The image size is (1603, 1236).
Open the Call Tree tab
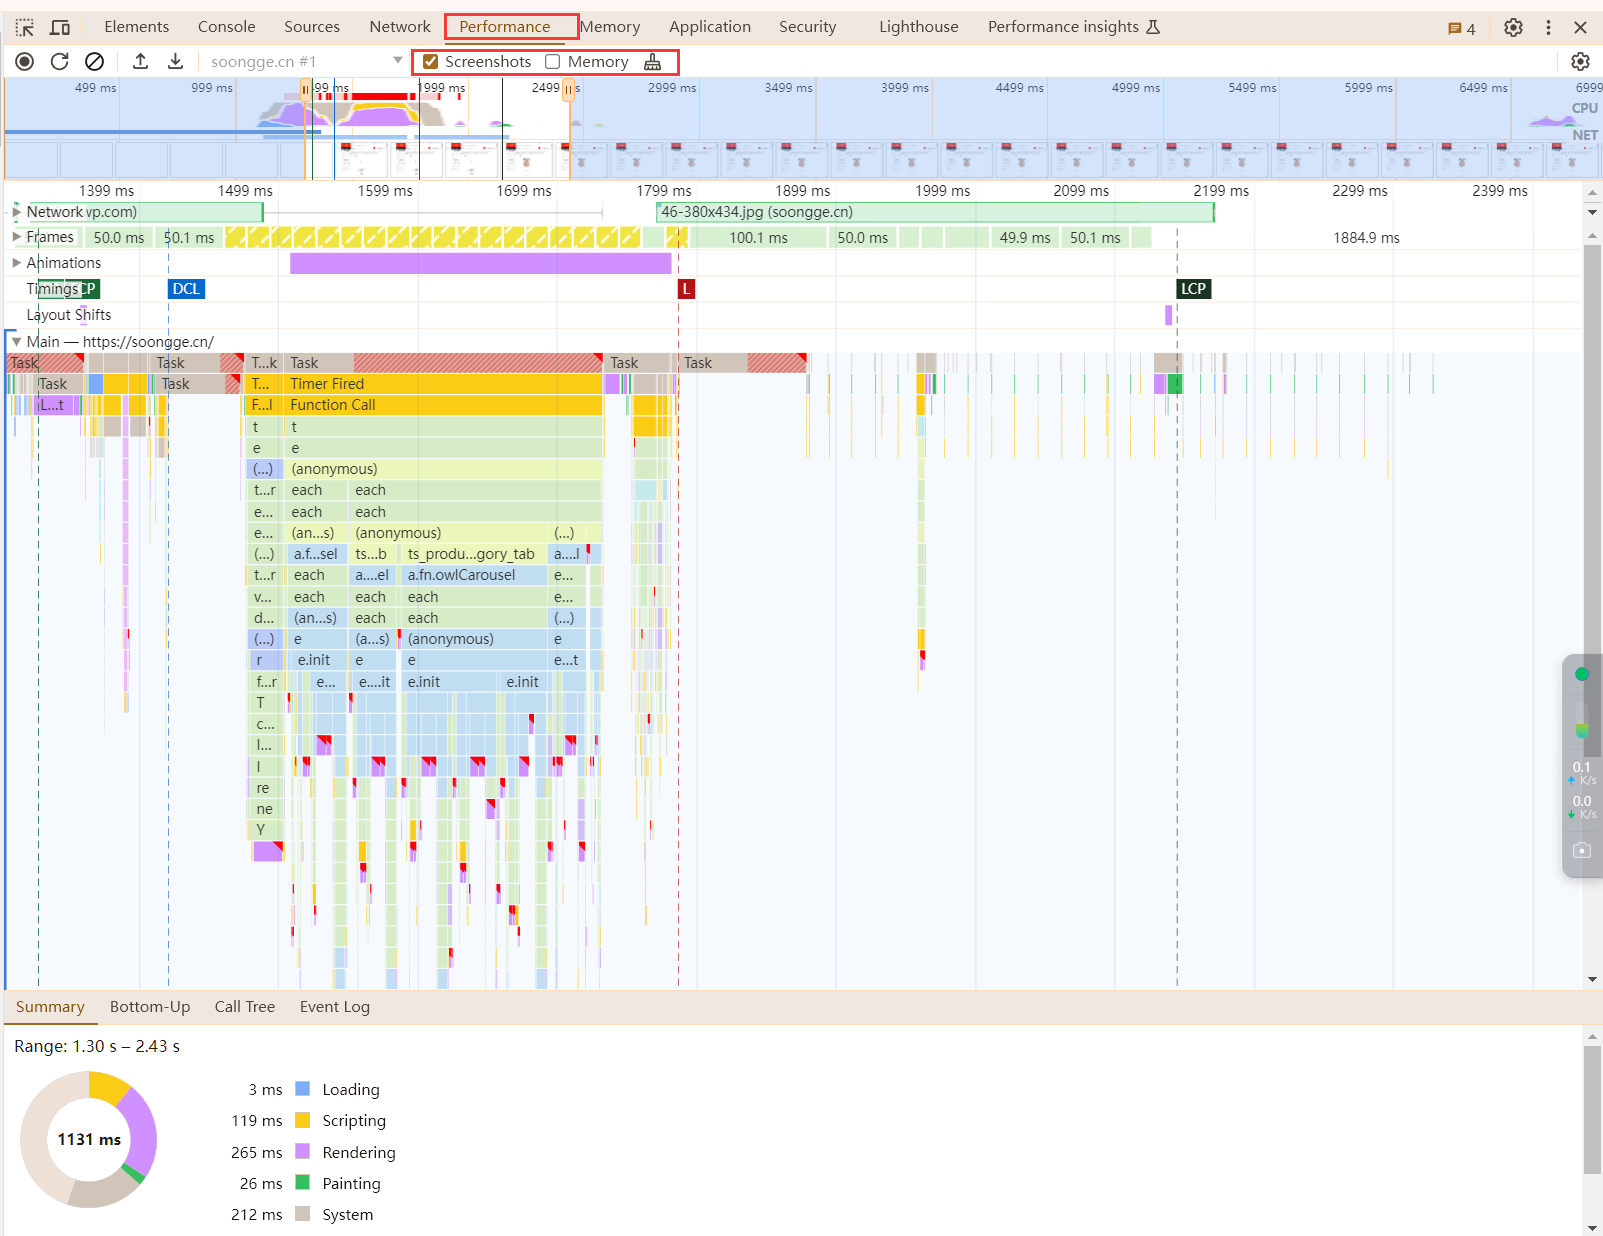point(244,1007)
